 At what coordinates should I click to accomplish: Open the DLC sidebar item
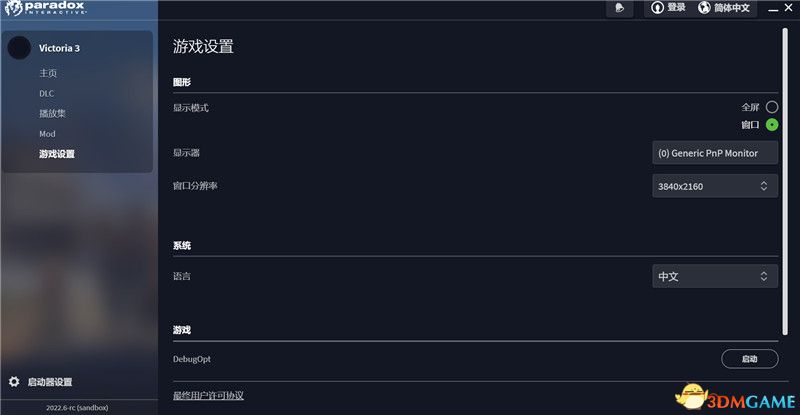click(46, 93)
